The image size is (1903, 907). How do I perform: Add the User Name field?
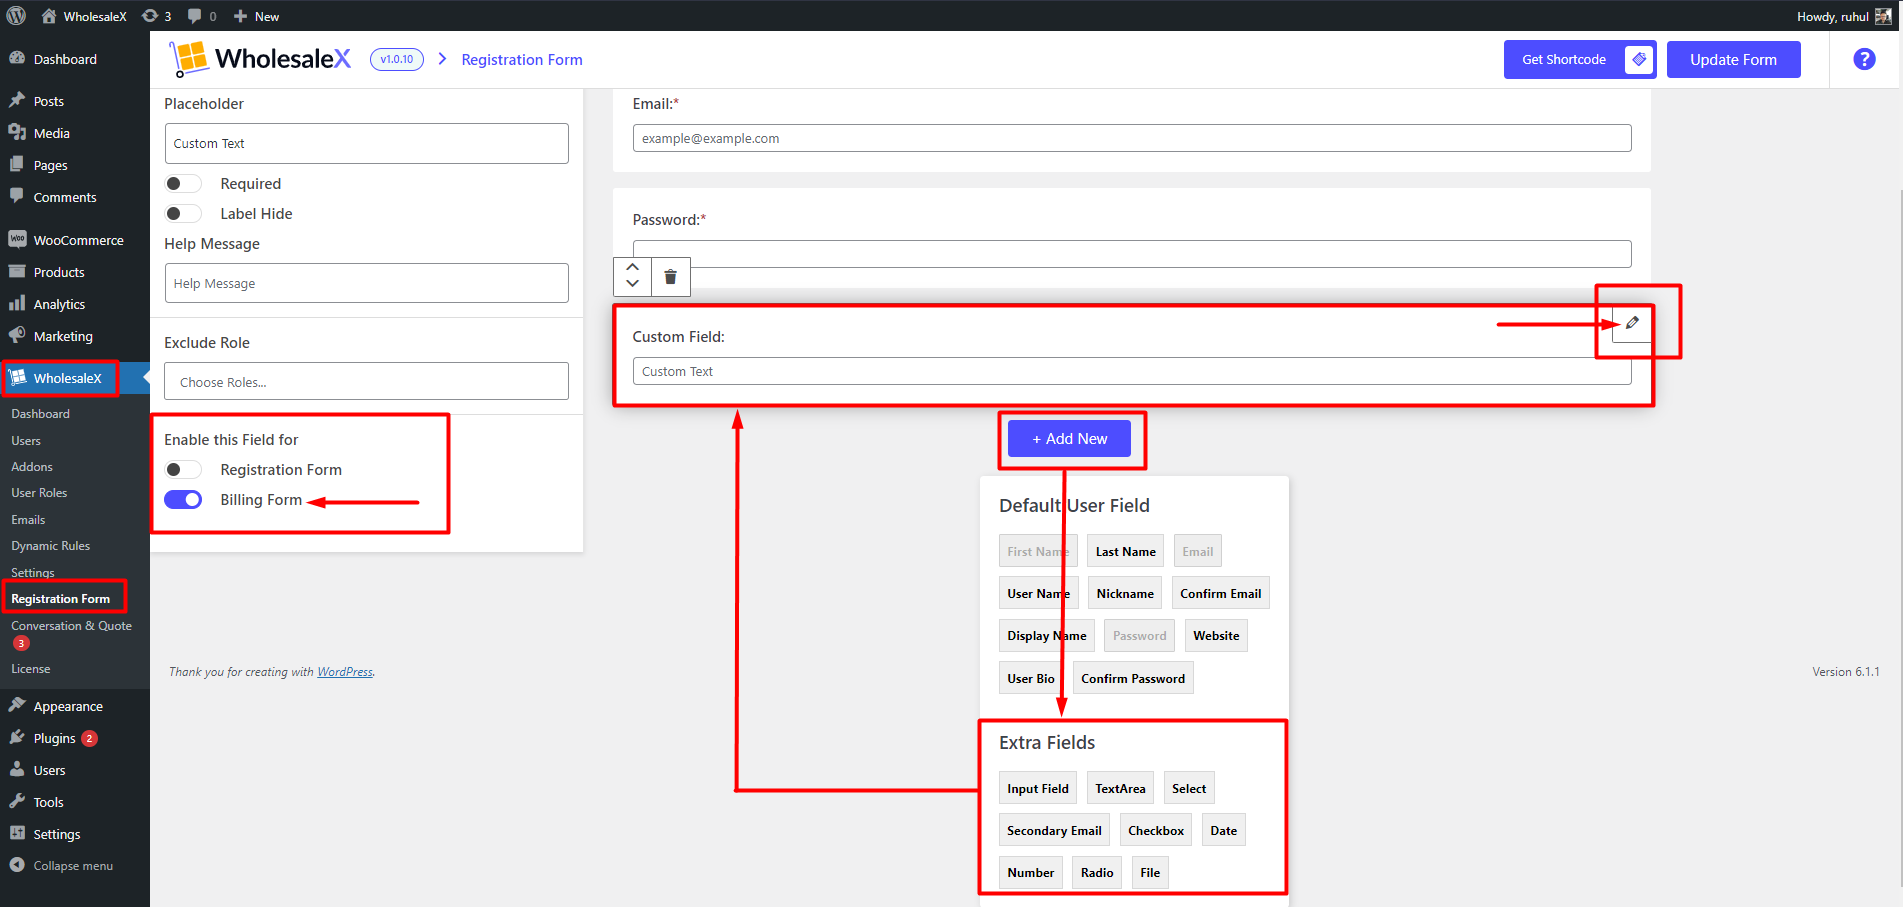tap(1038, 593)
